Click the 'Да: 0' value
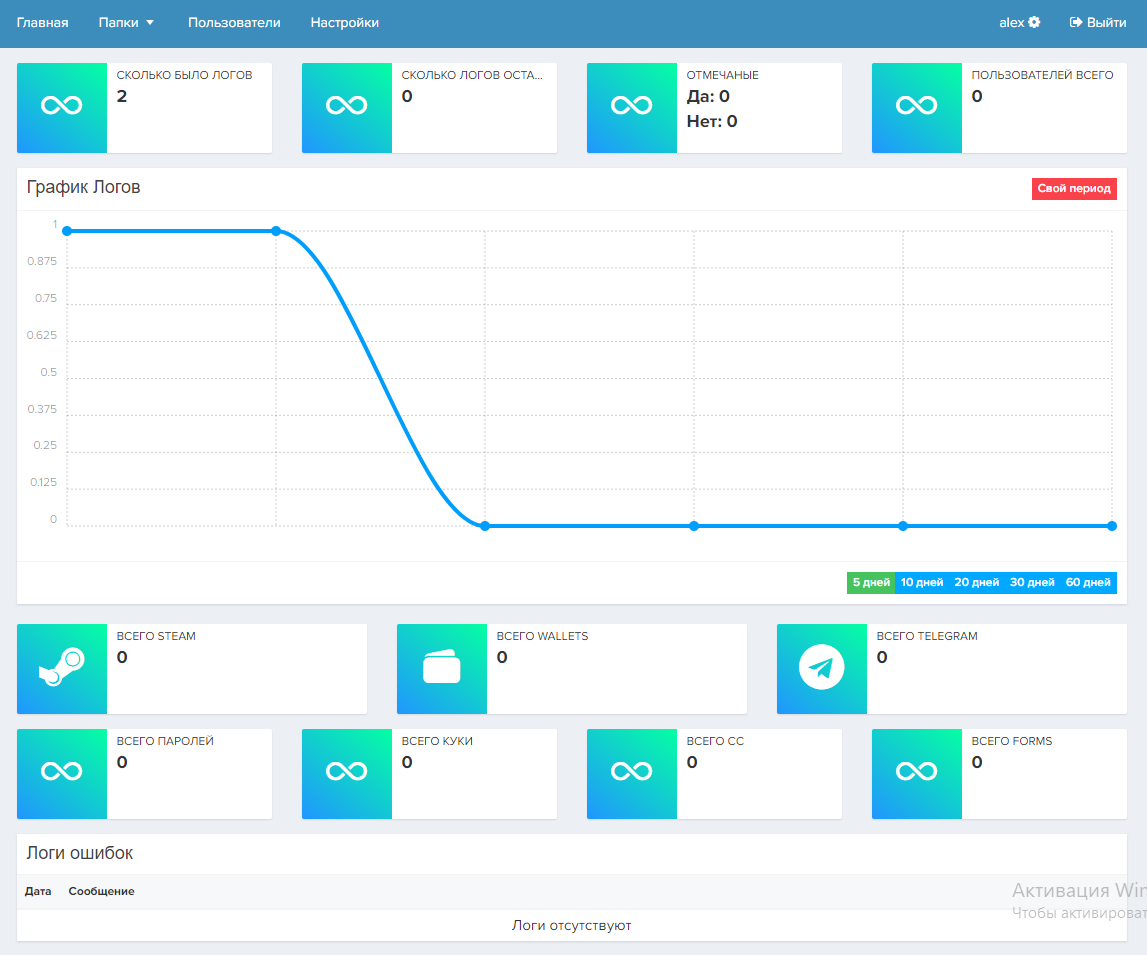Screen dimensions: 1147x955 (x=708, y=97)
